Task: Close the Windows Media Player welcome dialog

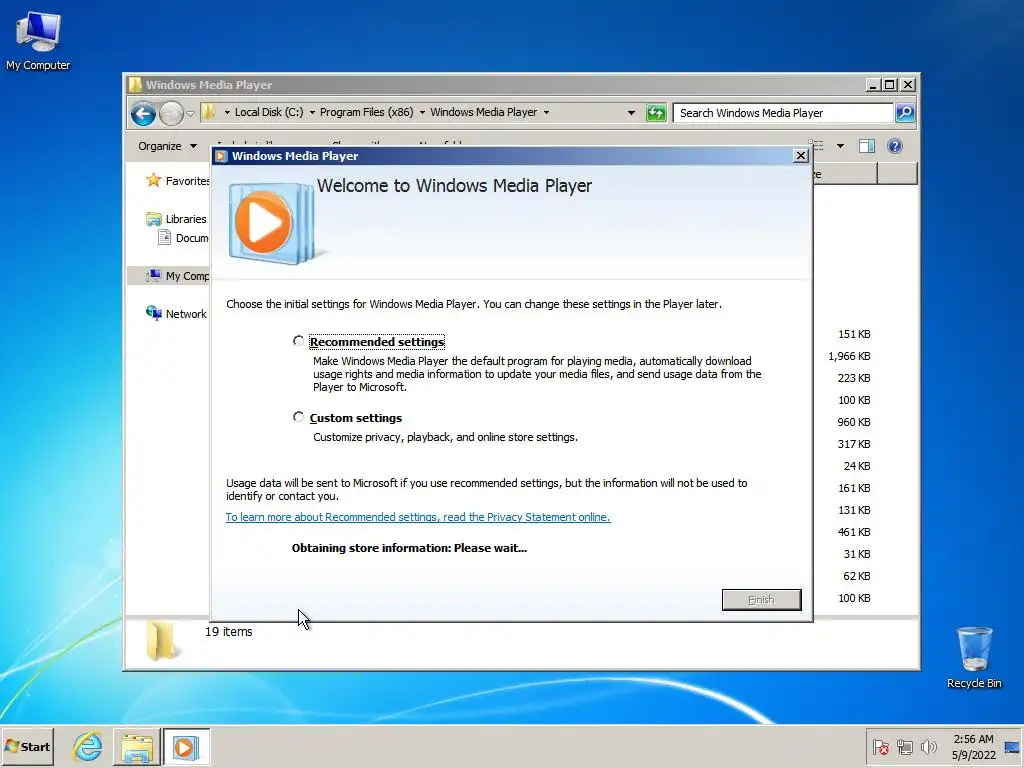Action: click(x=801, y=155)
